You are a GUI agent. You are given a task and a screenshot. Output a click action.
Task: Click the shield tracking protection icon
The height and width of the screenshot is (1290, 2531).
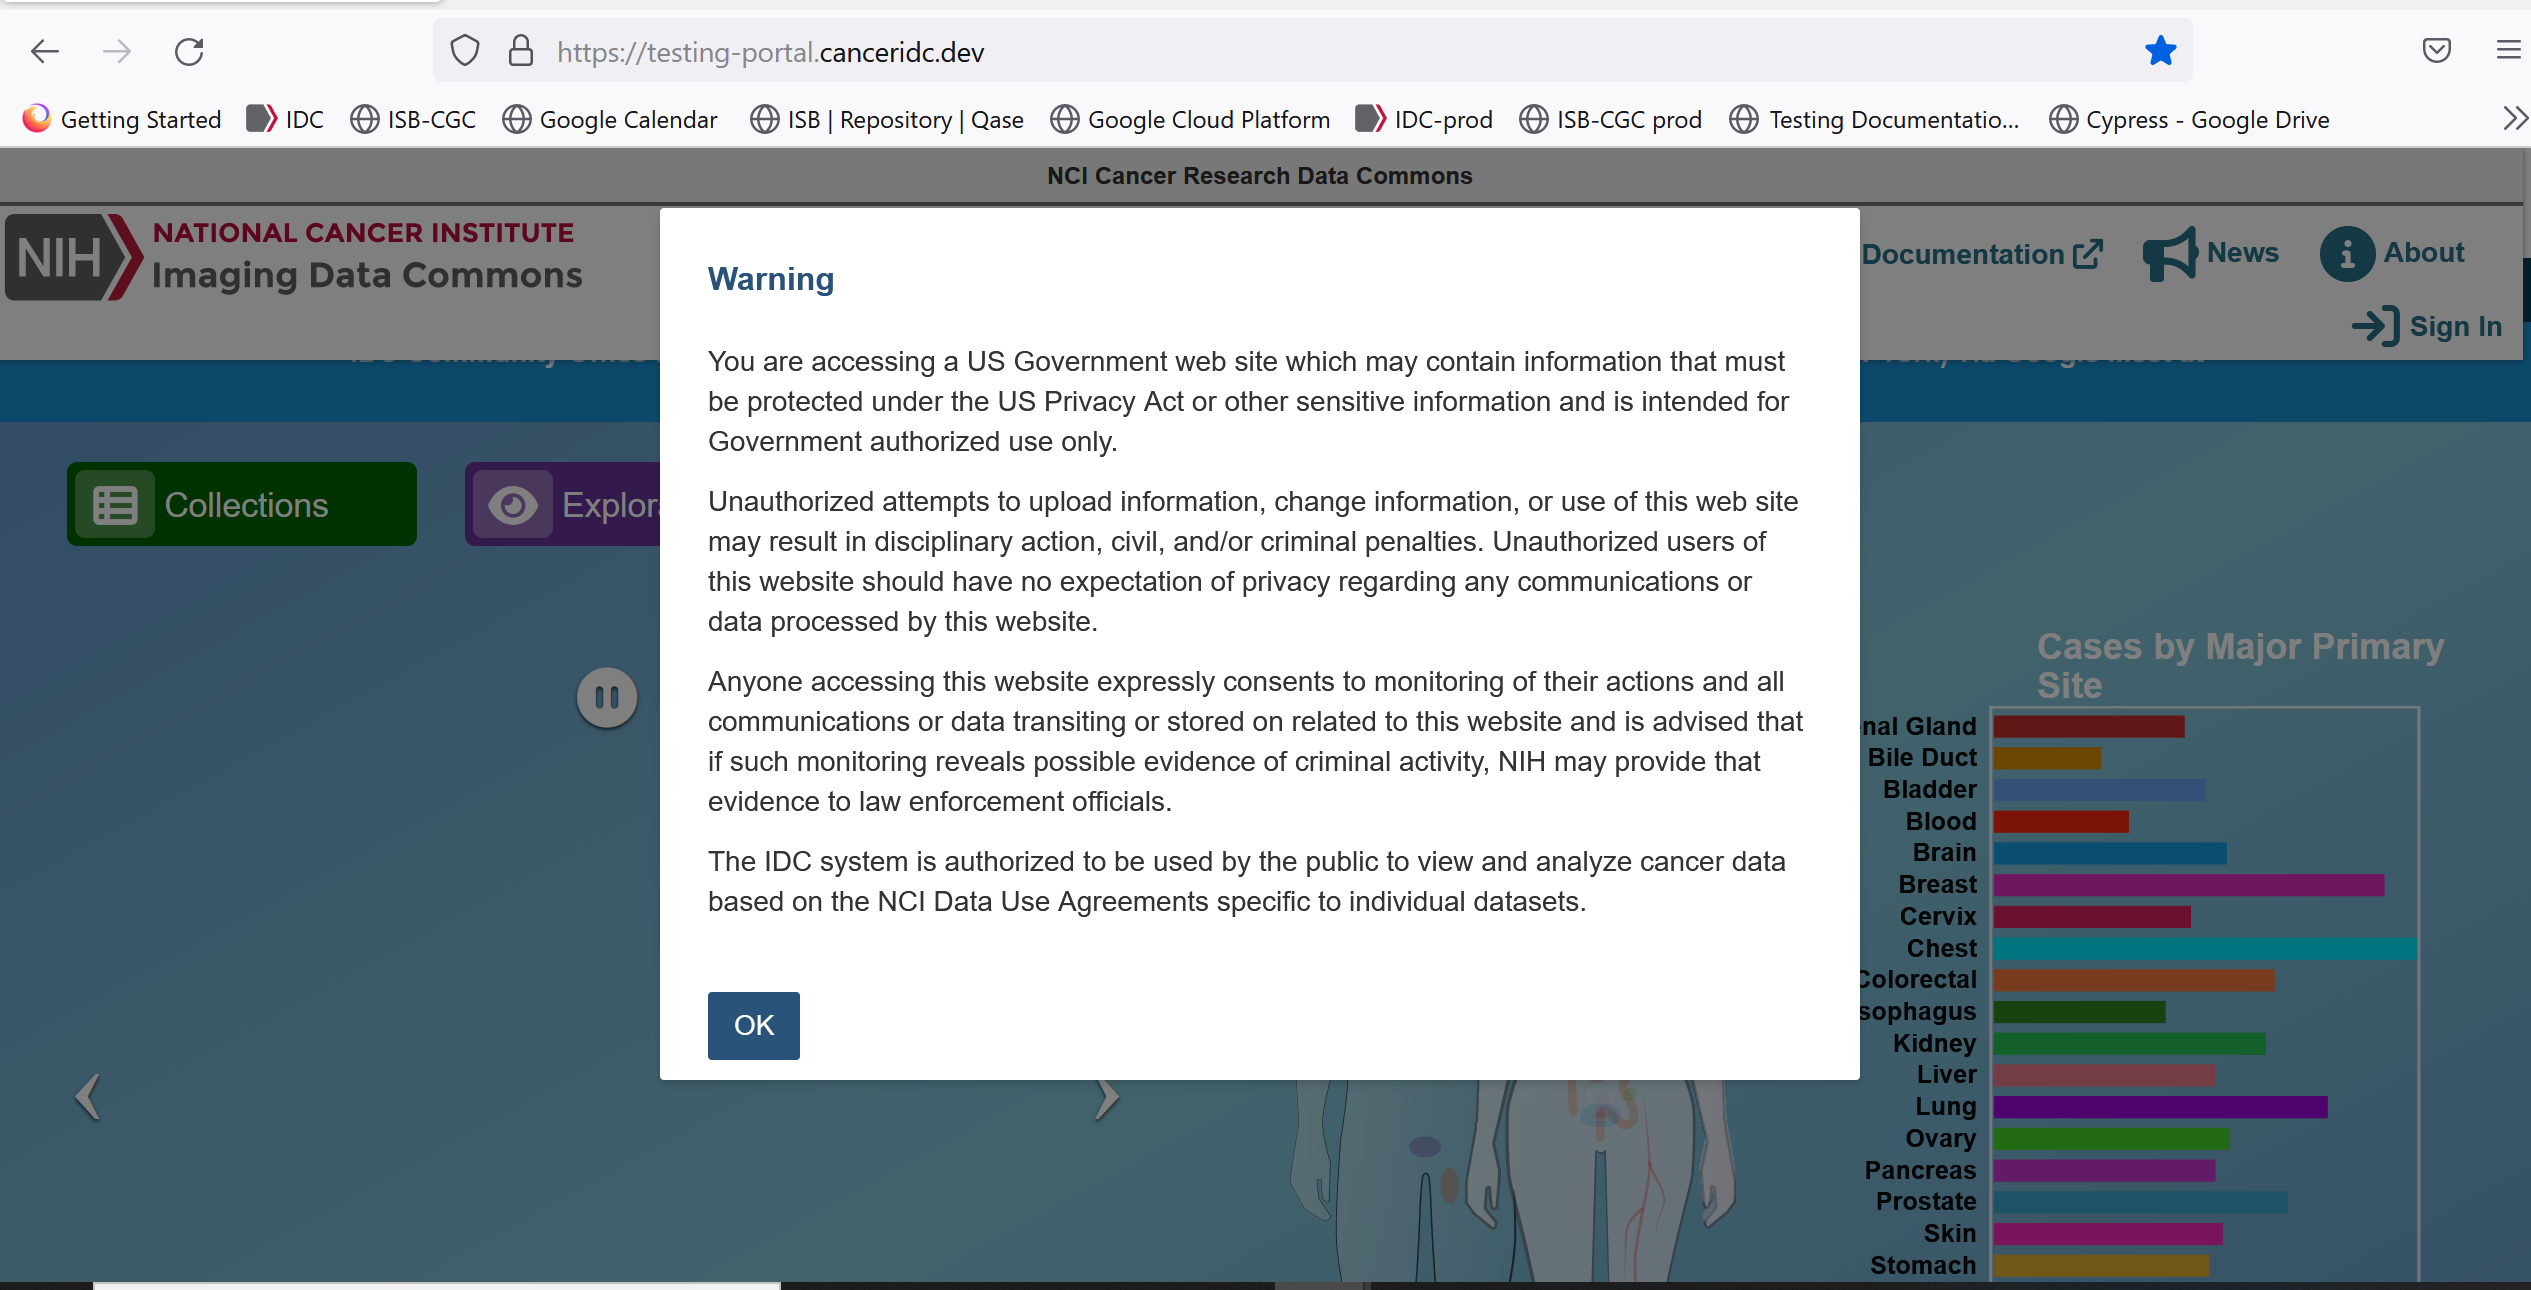464,51
